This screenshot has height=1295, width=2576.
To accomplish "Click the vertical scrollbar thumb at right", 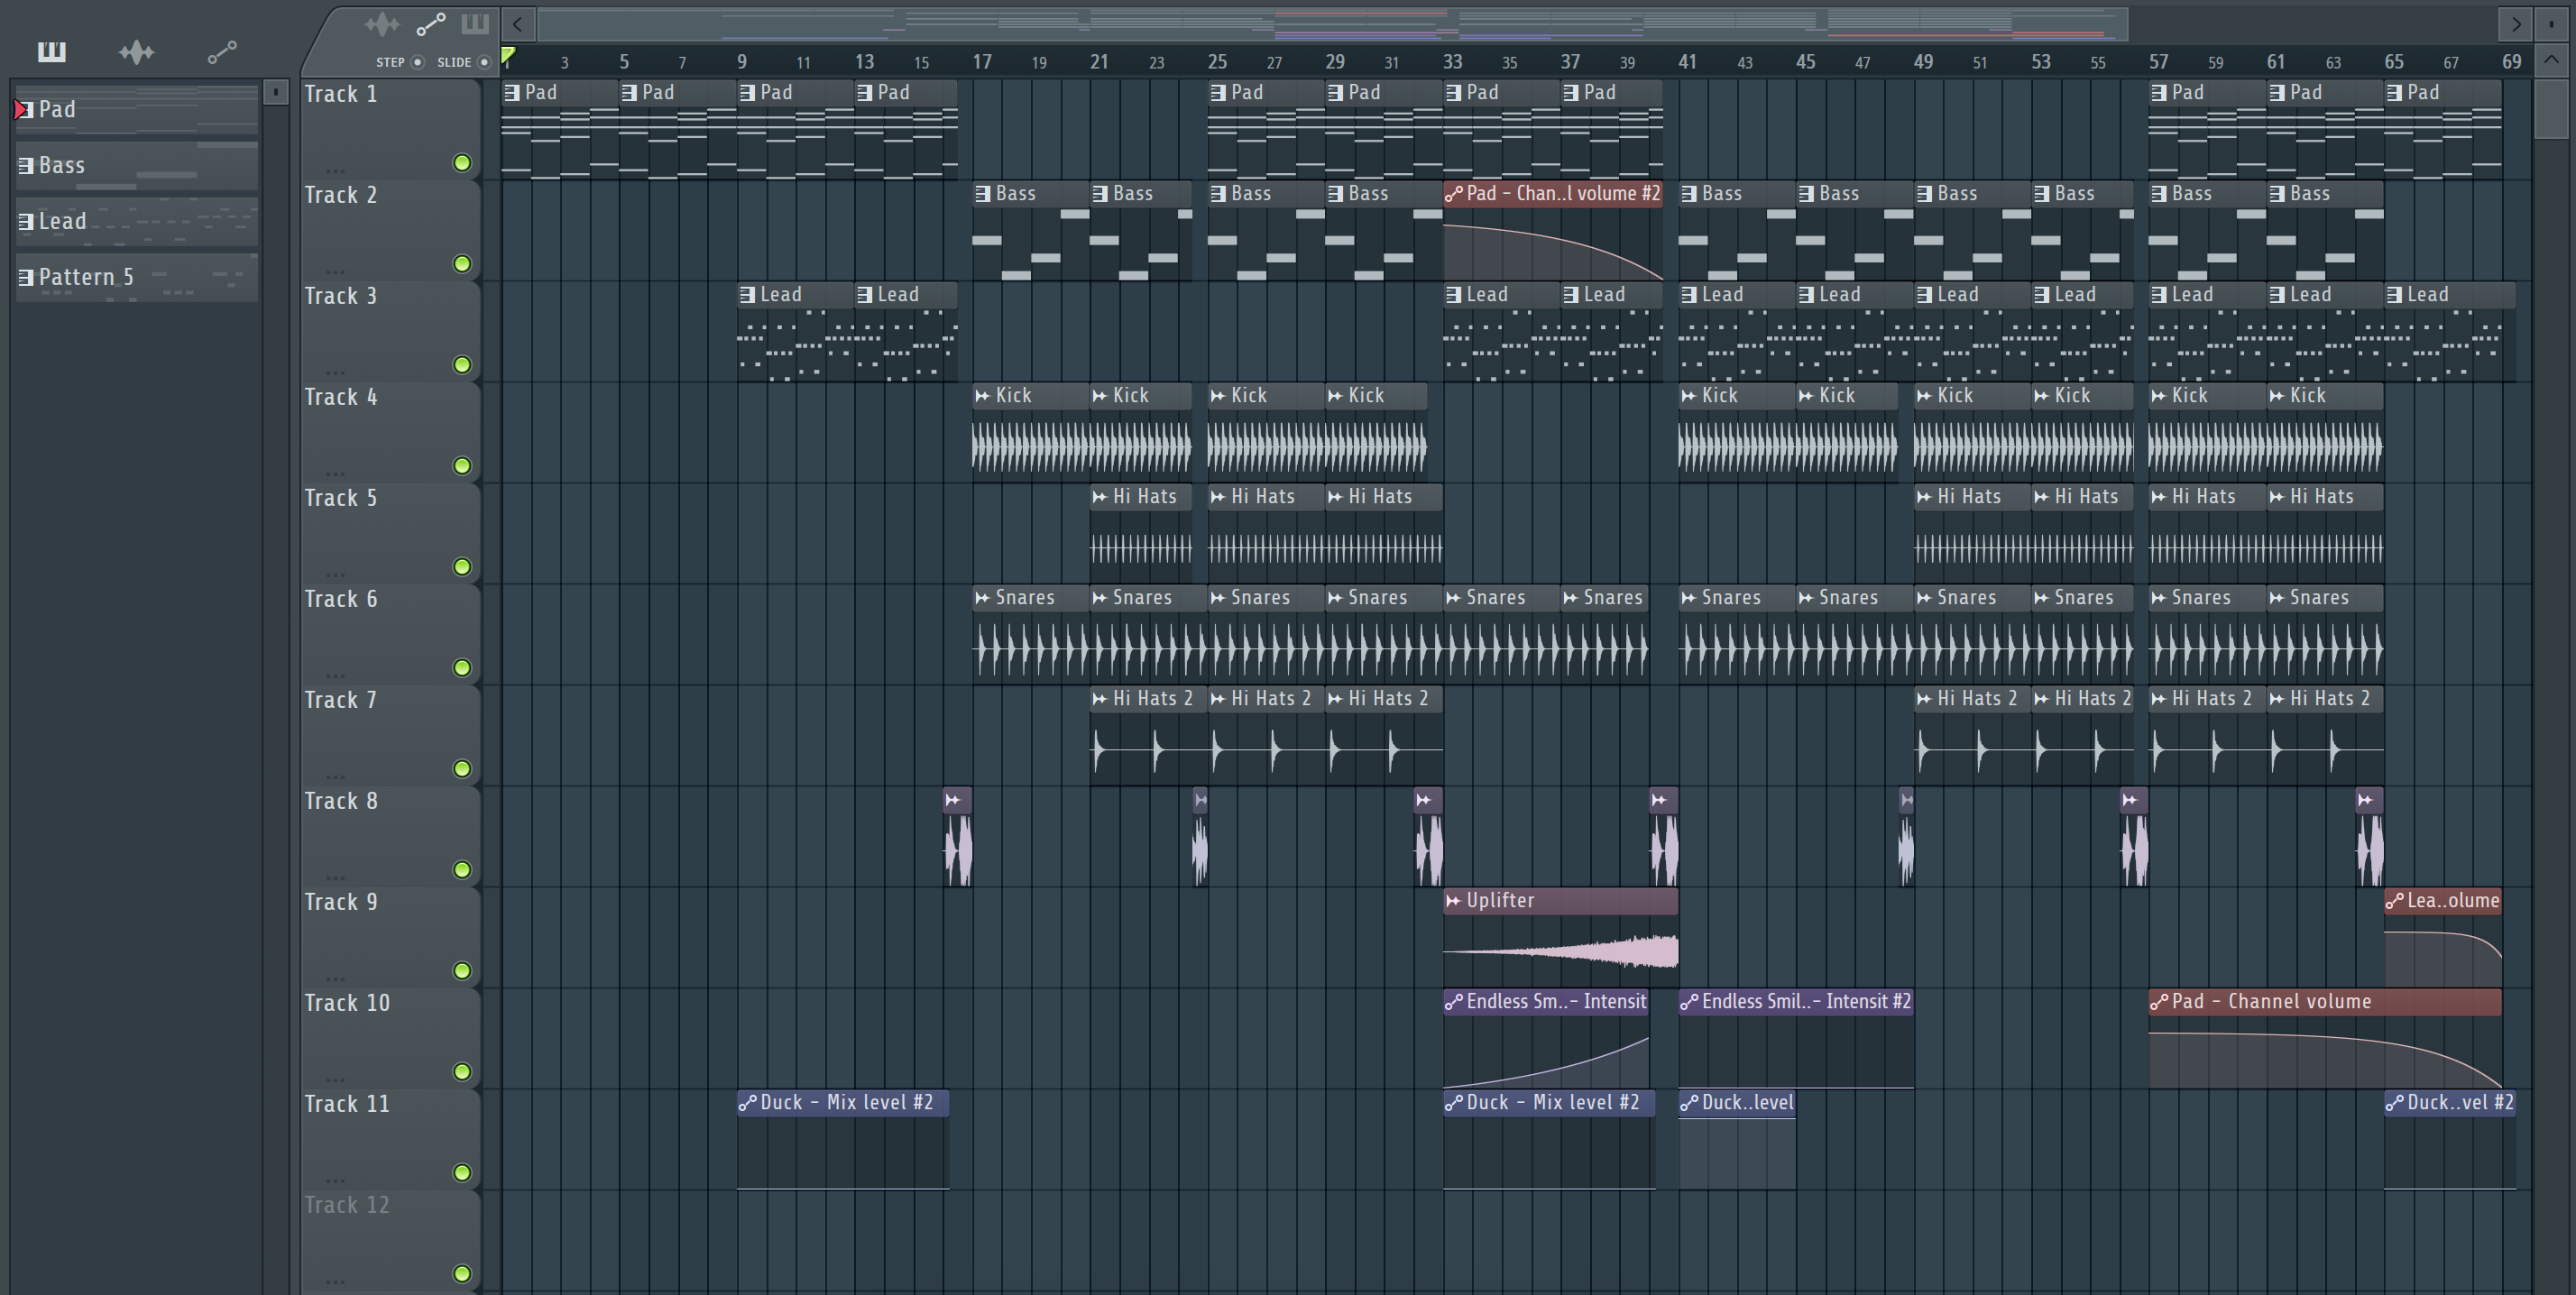I will point(2551,109).
